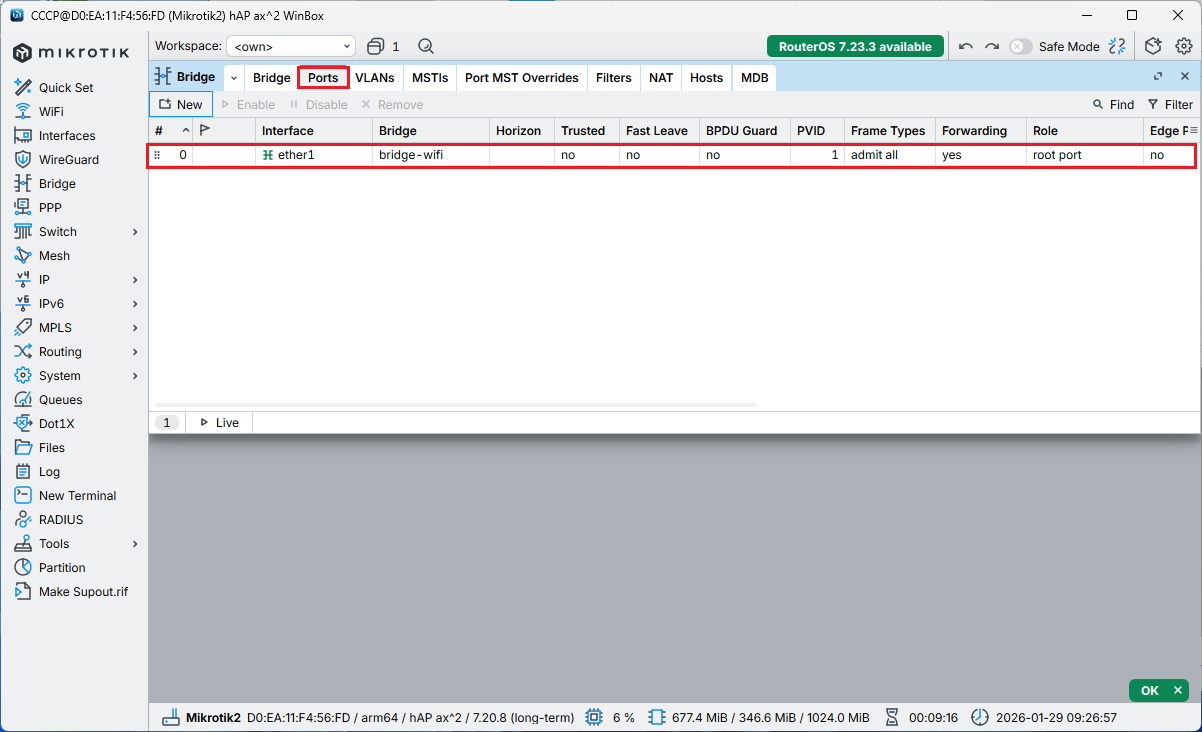Dismiss the green OK notification
Viewport: 1202px width, 732px height.
tap(1177, 691)
